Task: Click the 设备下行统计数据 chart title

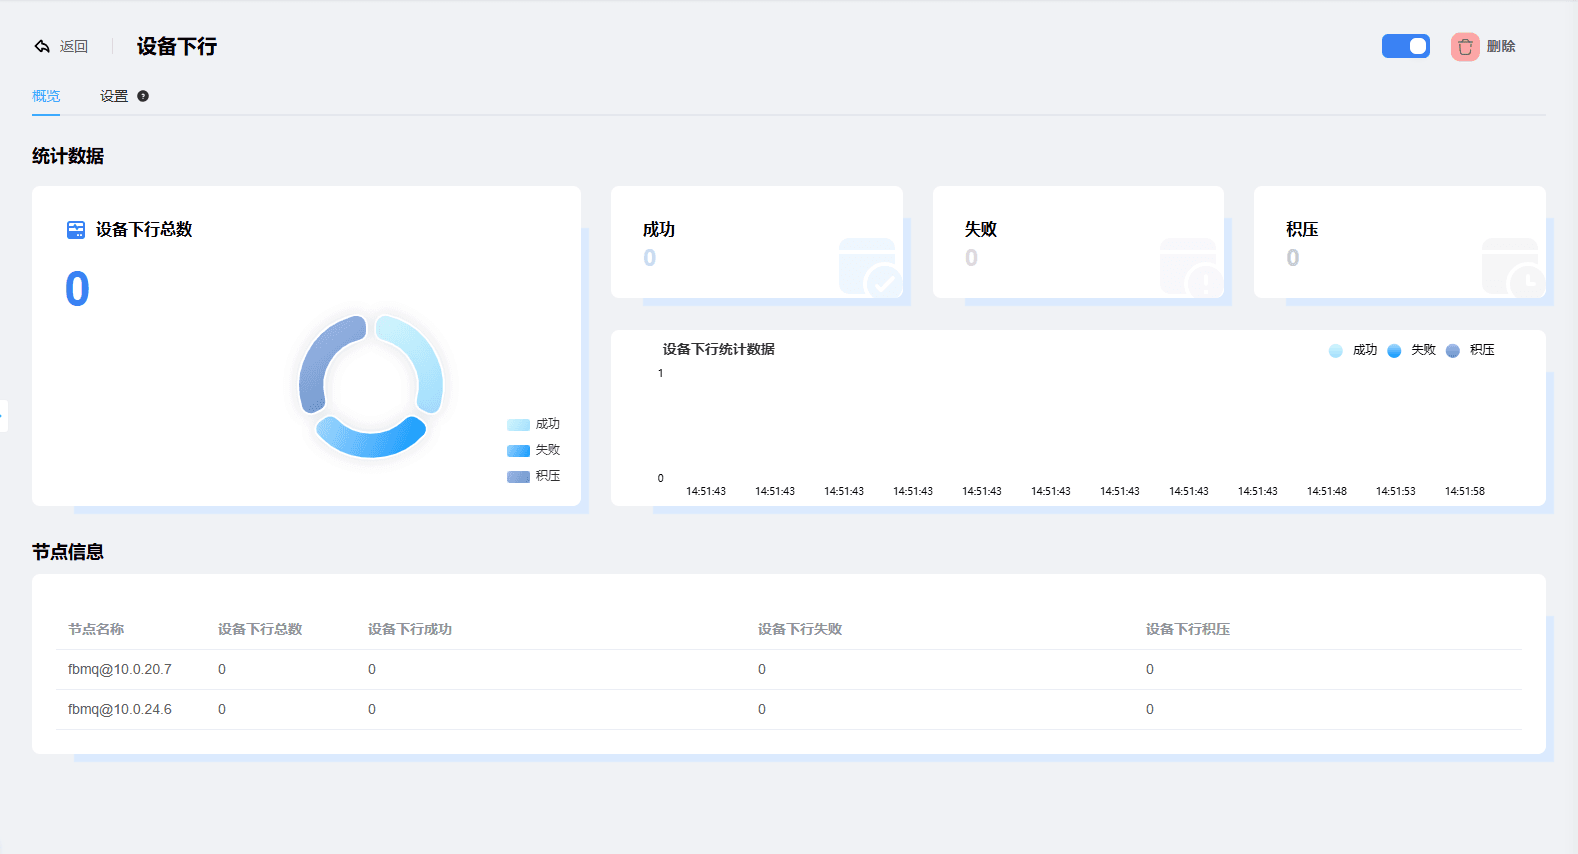Action: [719, 349]
